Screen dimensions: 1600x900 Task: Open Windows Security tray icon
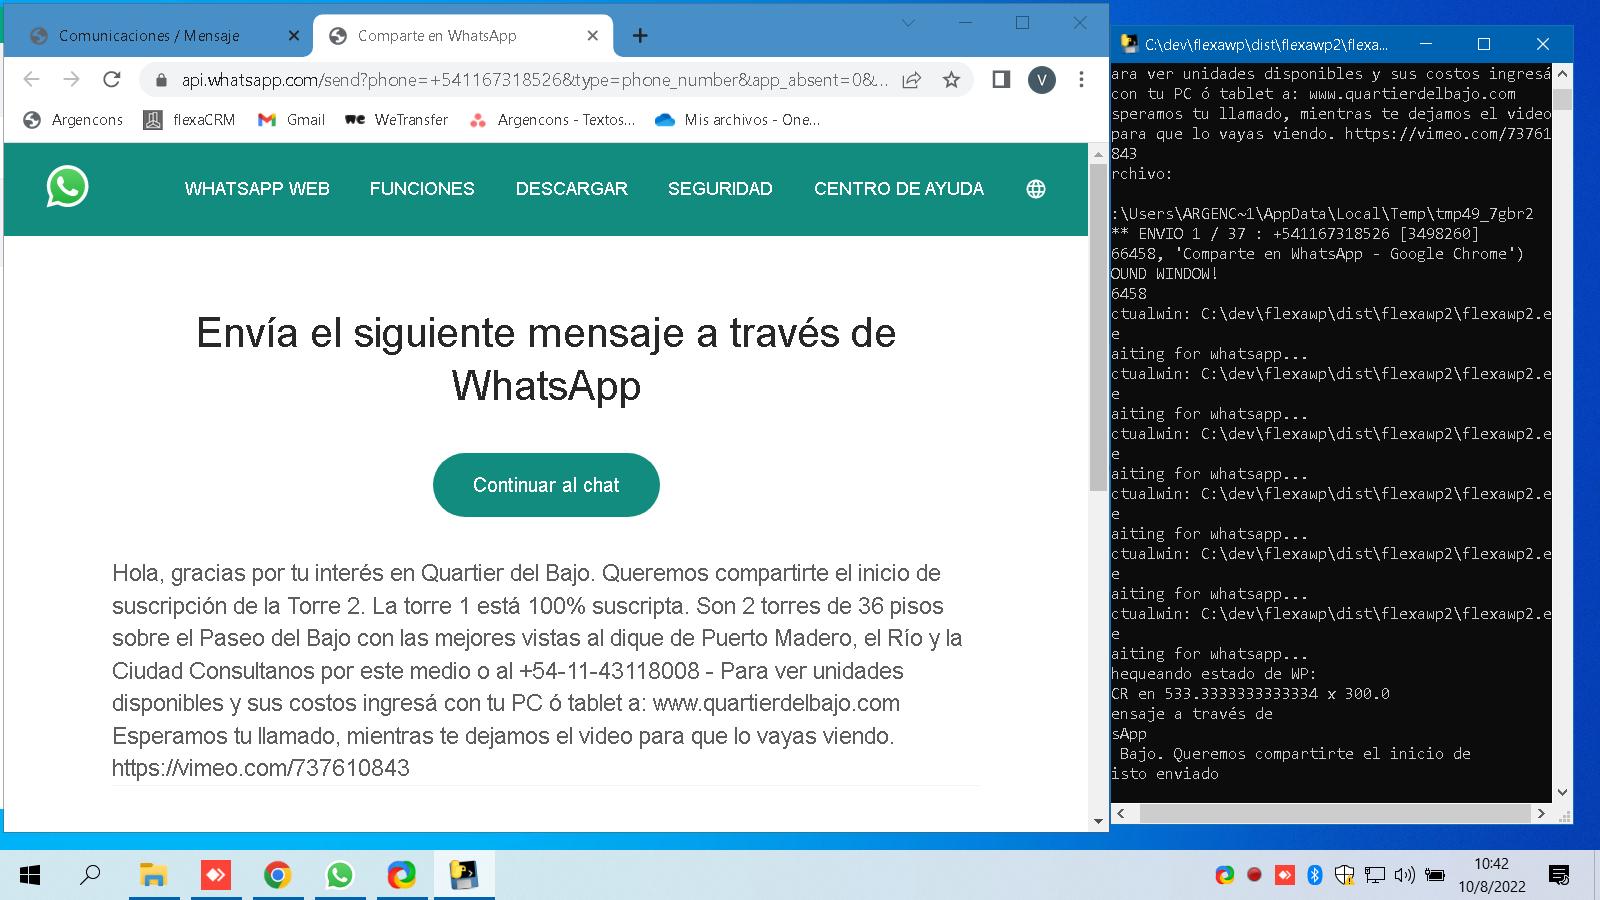[1345, 875]
